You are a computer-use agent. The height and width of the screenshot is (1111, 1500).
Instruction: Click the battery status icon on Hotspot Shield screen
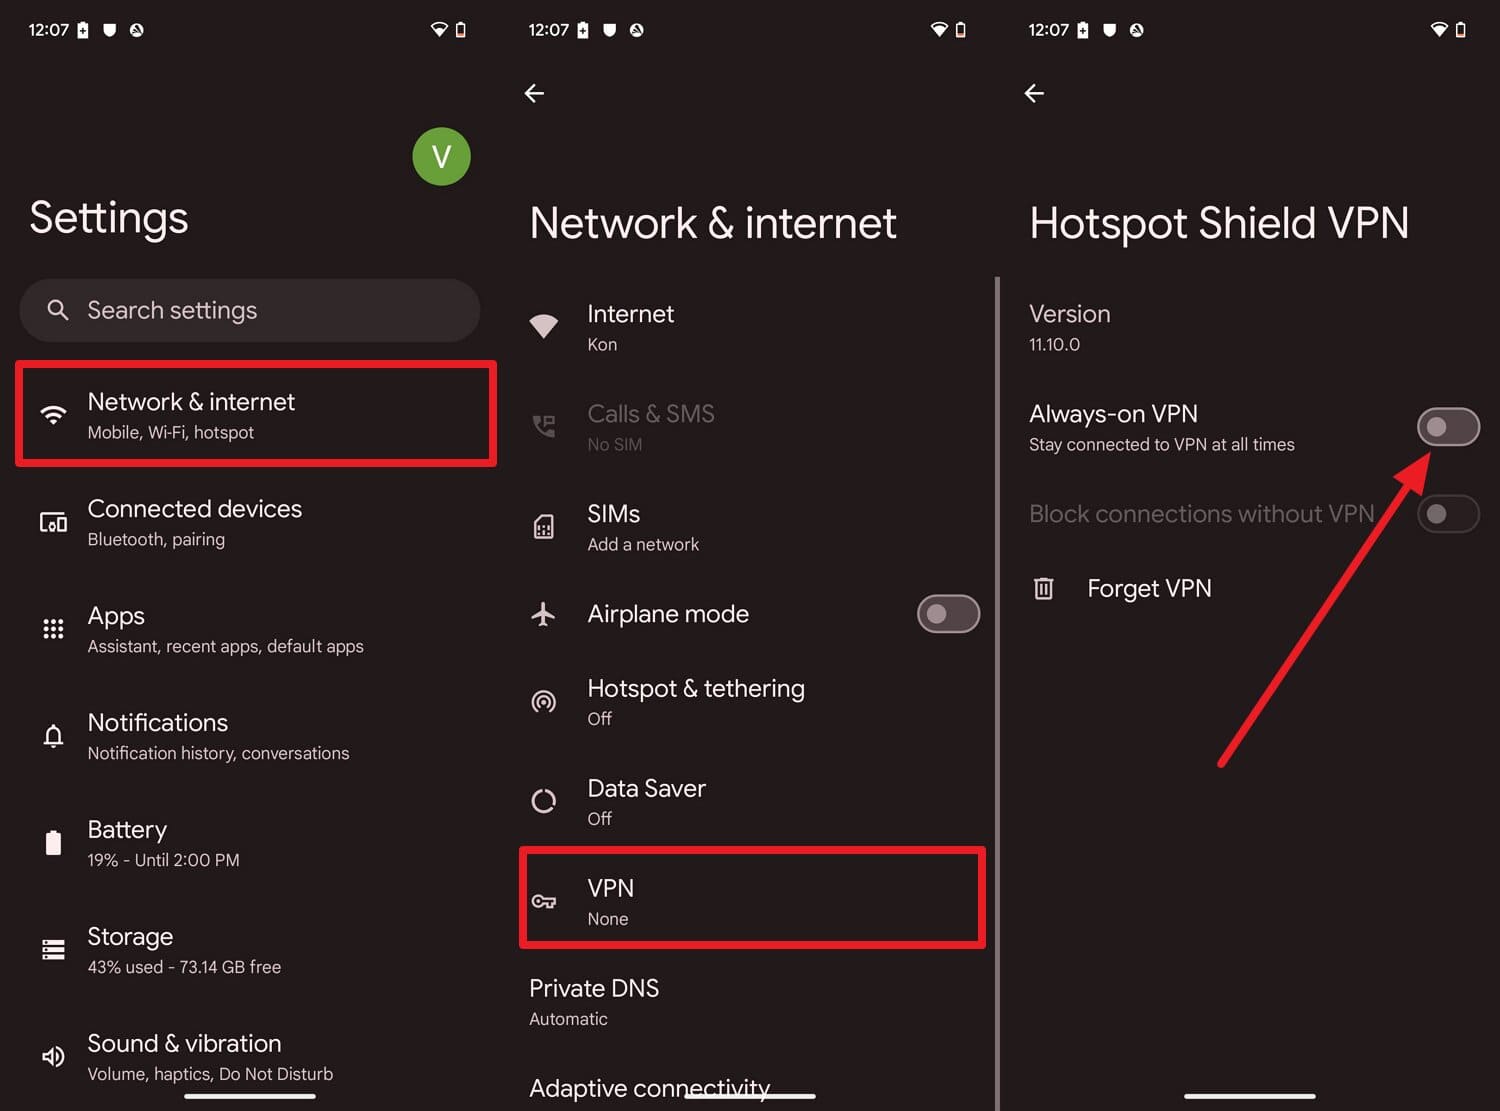click(1461, 30)
